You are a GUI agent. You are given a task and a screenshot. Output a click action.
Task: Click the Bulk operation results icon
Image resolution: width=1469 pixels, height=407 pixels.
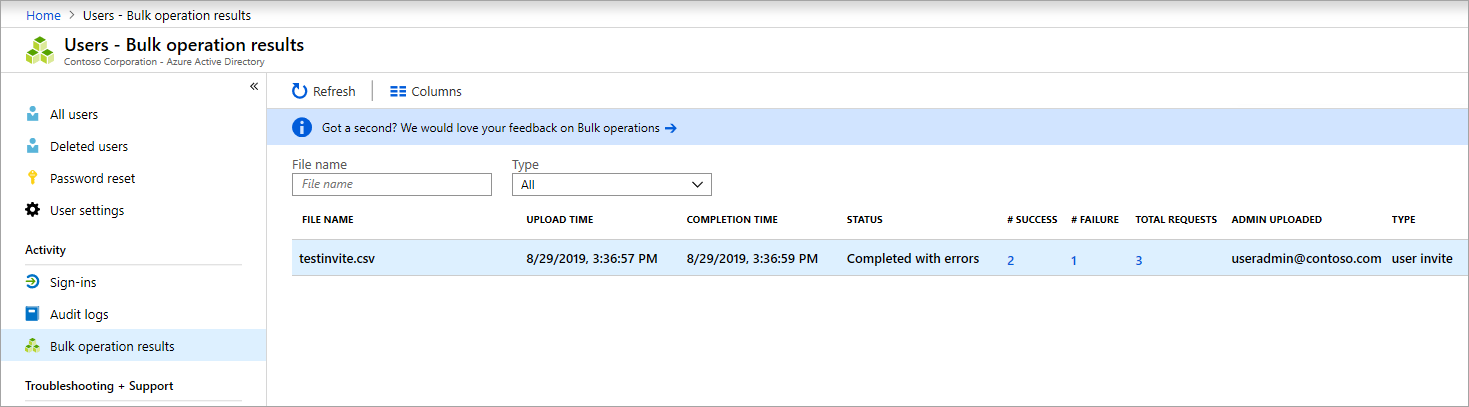click(x=33, y=346)
